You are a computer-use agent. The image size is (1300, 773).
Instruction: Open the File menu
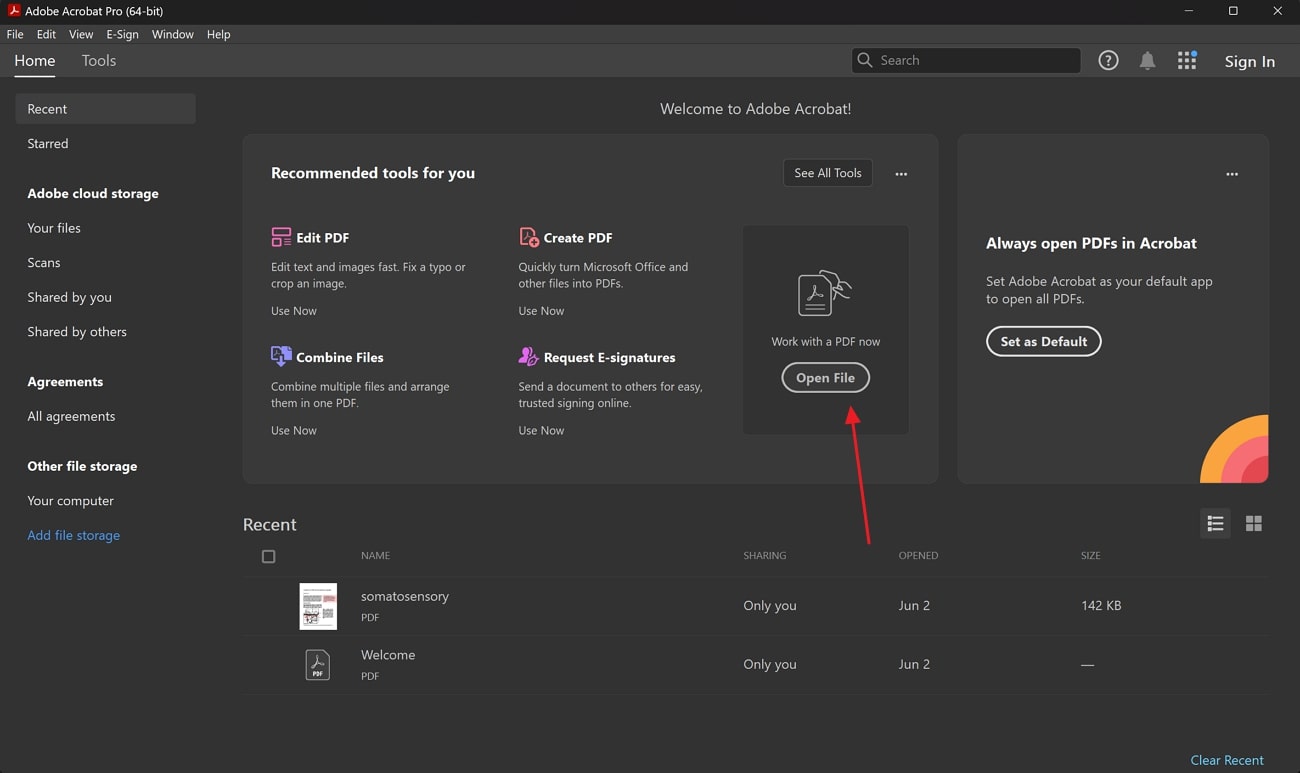(x=15, y=34)
